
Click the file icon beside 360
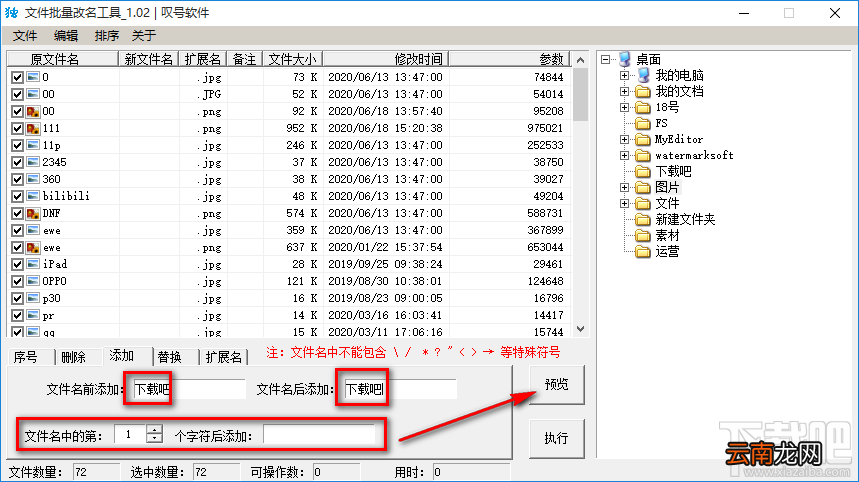click(x=33, y=179)
